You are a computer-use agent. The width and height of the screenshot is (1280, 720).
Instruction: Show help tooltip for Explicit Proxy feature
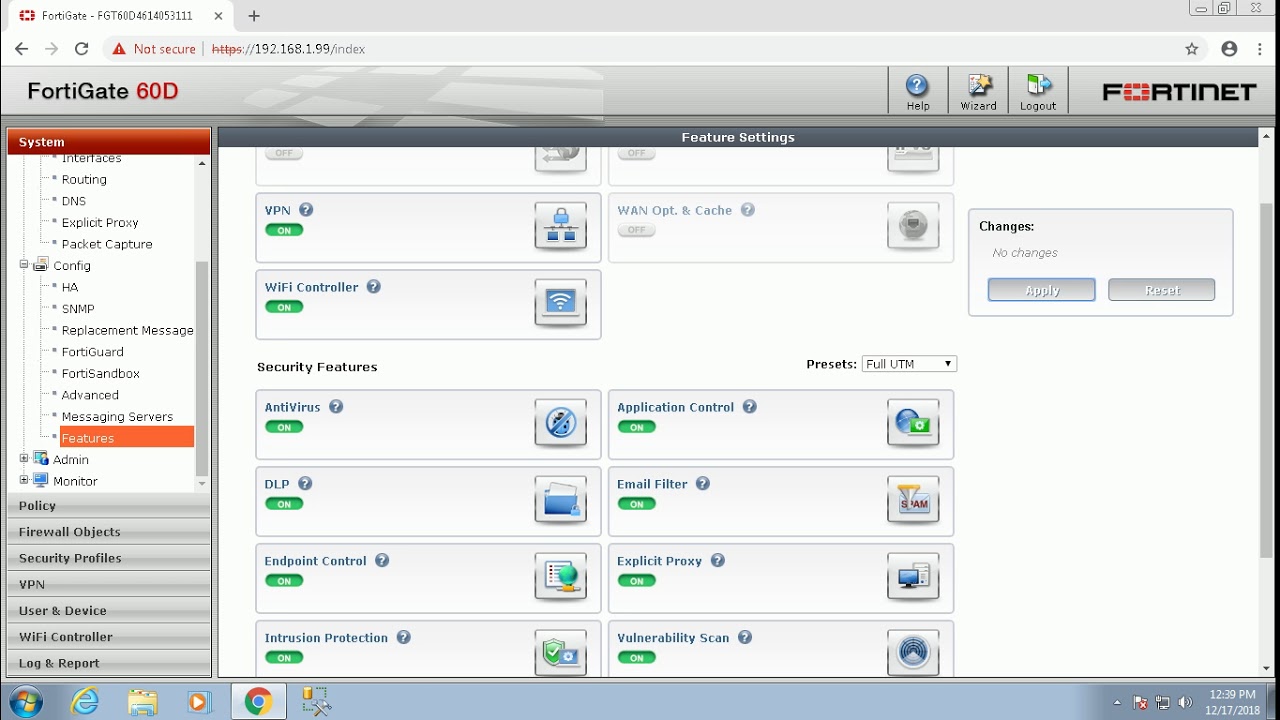click(x=717, y=561)
